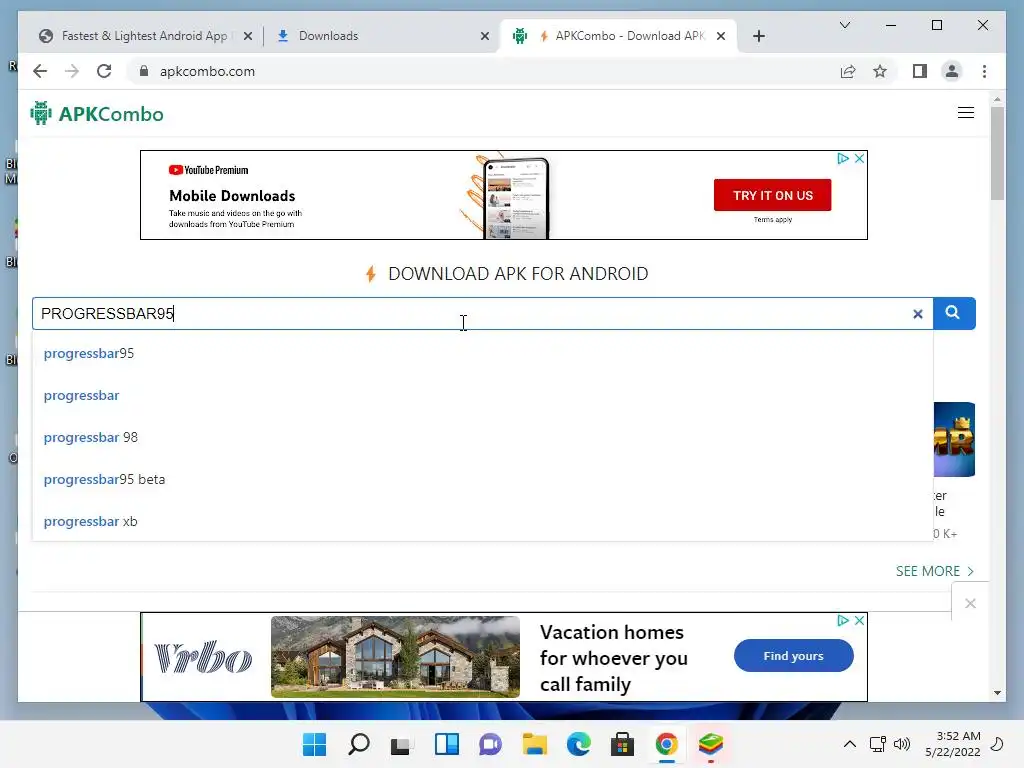Dismiss the bottom ad with the gray X
1024x768 pixels.
(x=970, y=603)
